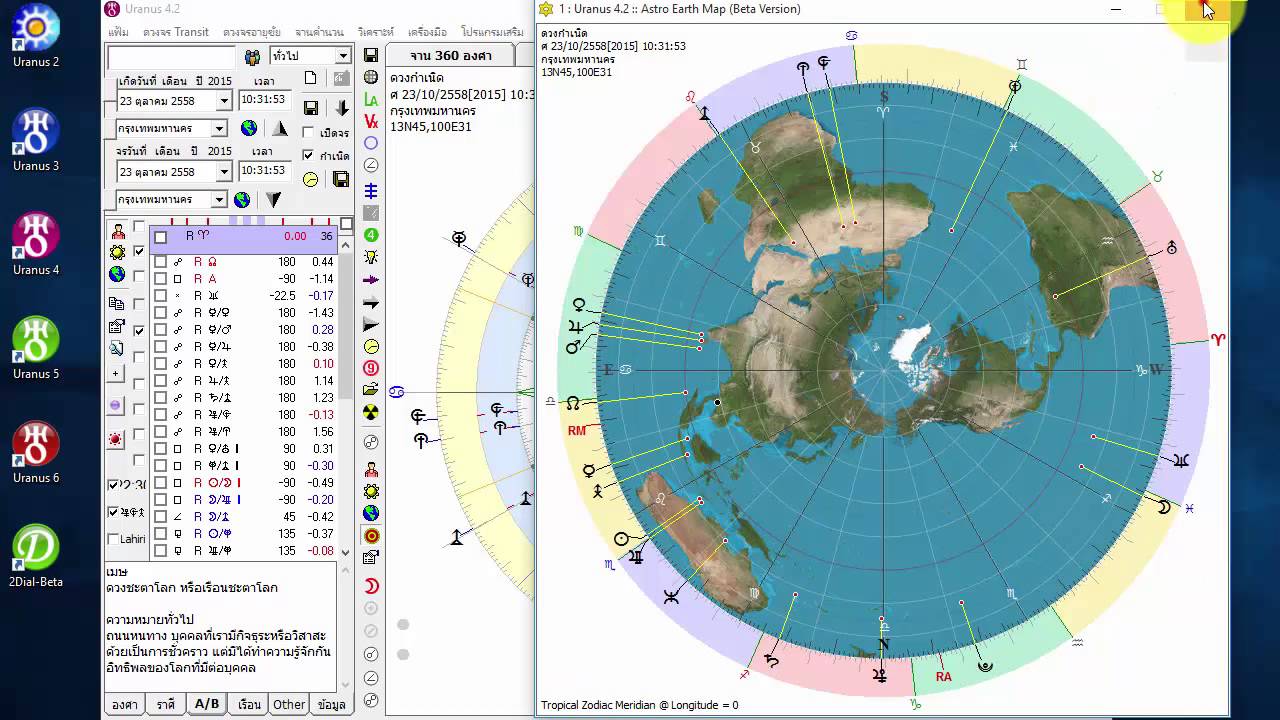Switch to the ข้อมูล tab
The width and height of the screenshot is (1280, 720).
coord(331,704)
